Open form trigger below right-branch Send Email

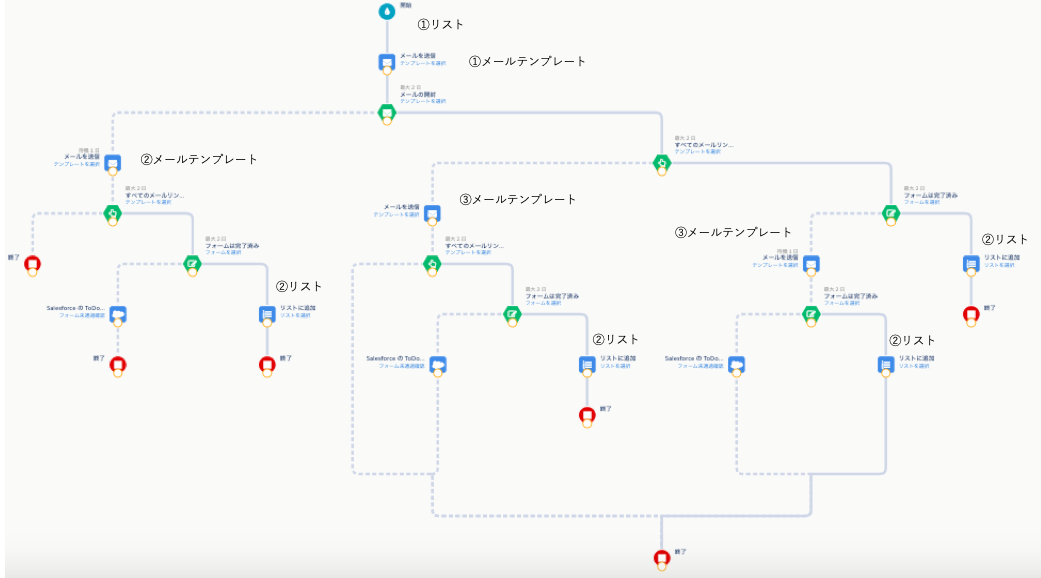tap(811, 315)
